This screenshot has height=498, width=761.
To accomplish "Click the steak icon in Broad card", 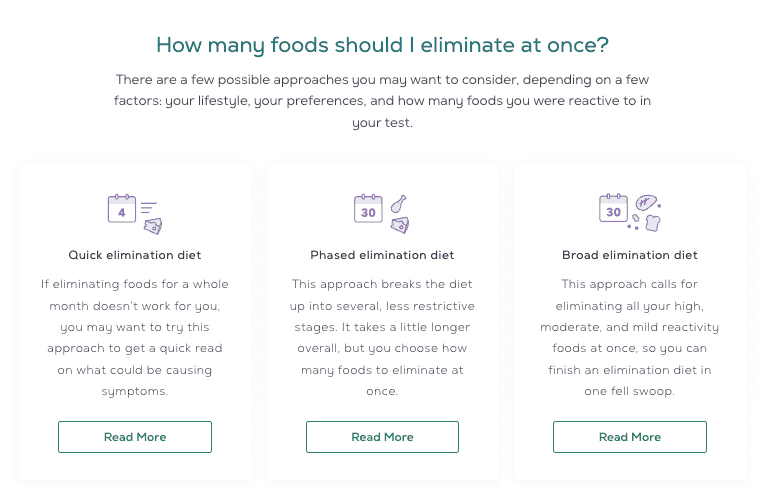I will (646, 202).
